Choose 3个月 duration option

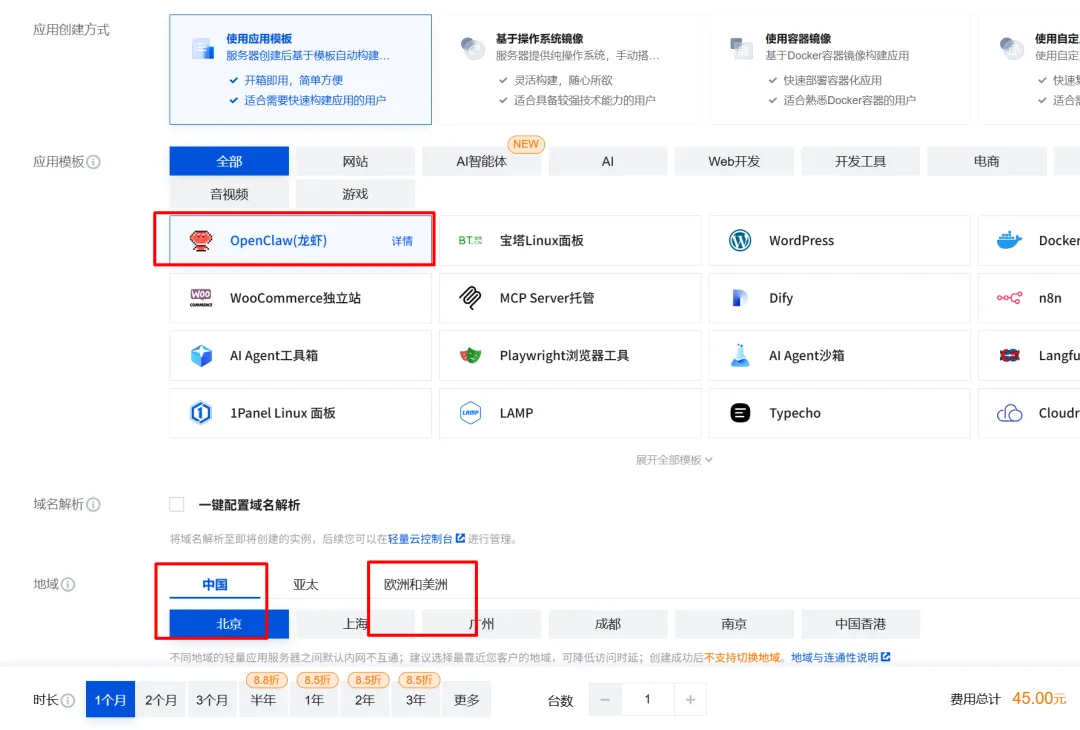212,700
